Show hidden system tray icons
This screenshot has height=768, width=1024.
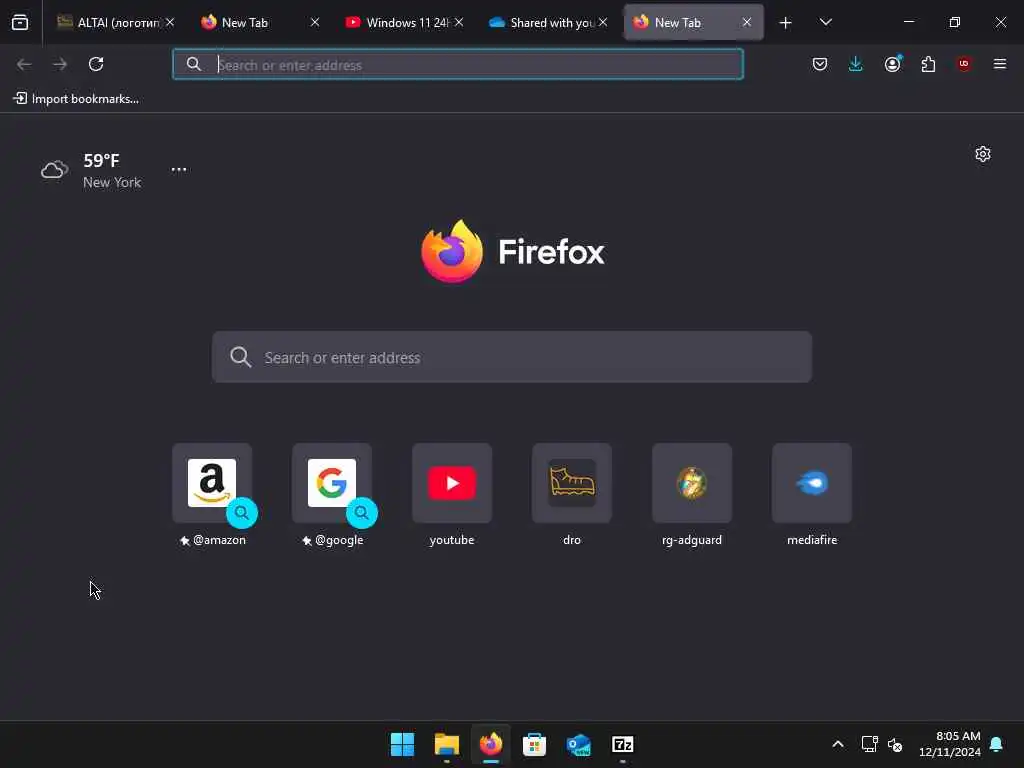(x=838, y=744)
